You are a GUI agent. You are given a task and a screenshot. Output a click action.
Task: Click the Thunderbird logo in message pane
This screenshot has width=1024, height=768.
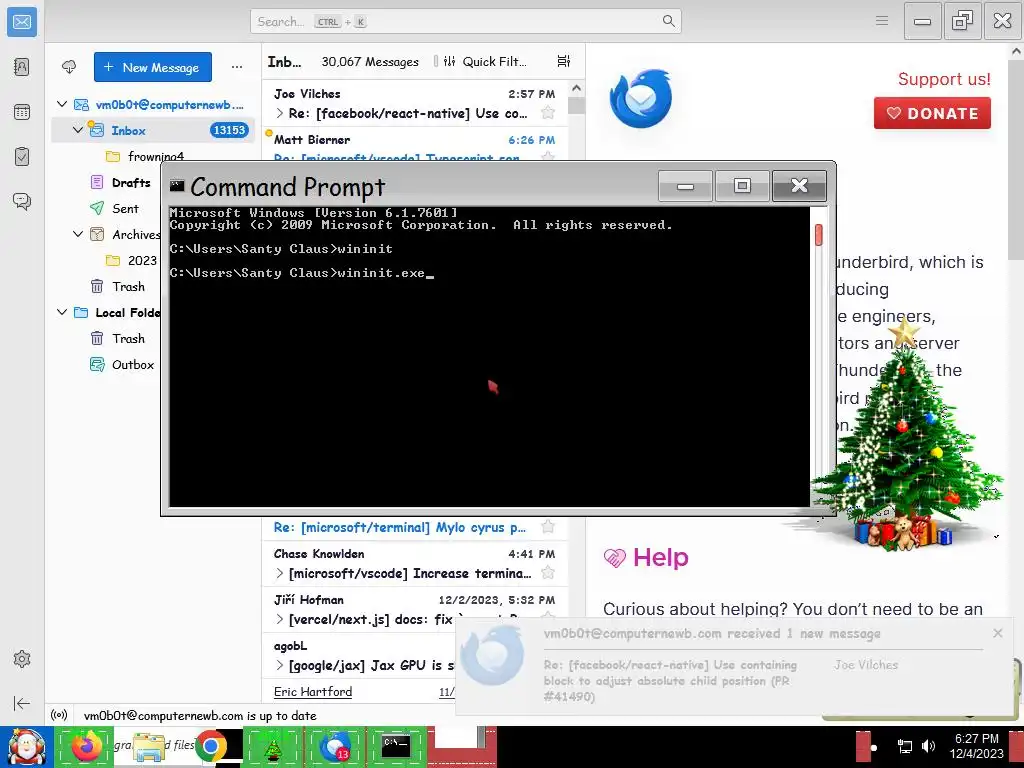pyautogui.click(x=640, y=99)
